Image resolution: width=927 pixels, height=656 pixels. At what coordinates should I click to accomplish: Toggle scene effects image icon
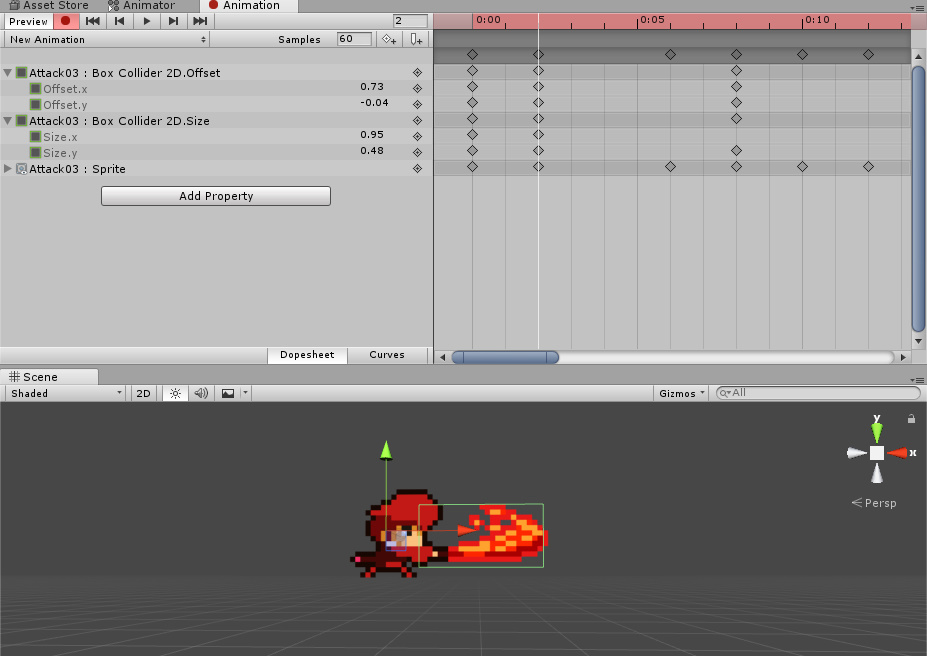coord(228,394)
